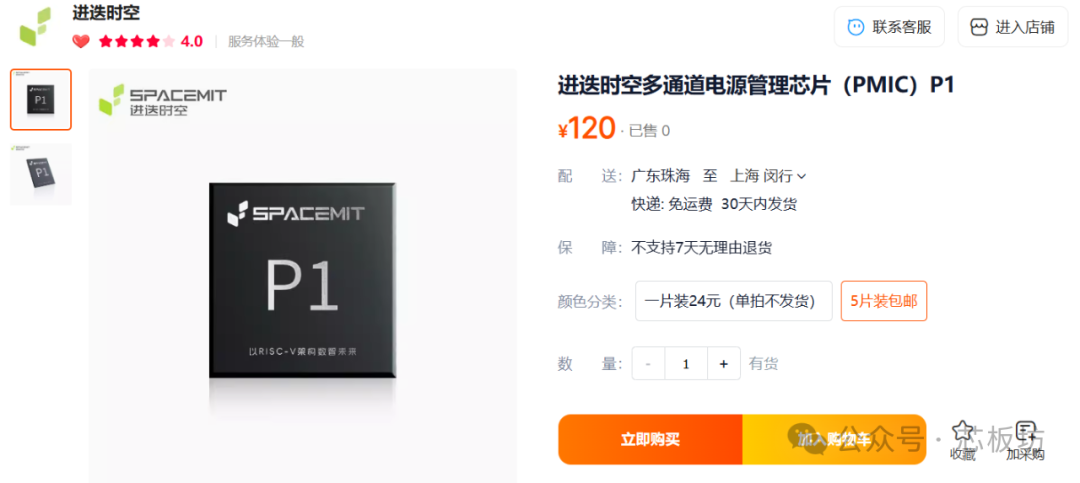Select the first P1 chip thumbnail
The image size is (1080, 483).
tap(41, 99)
